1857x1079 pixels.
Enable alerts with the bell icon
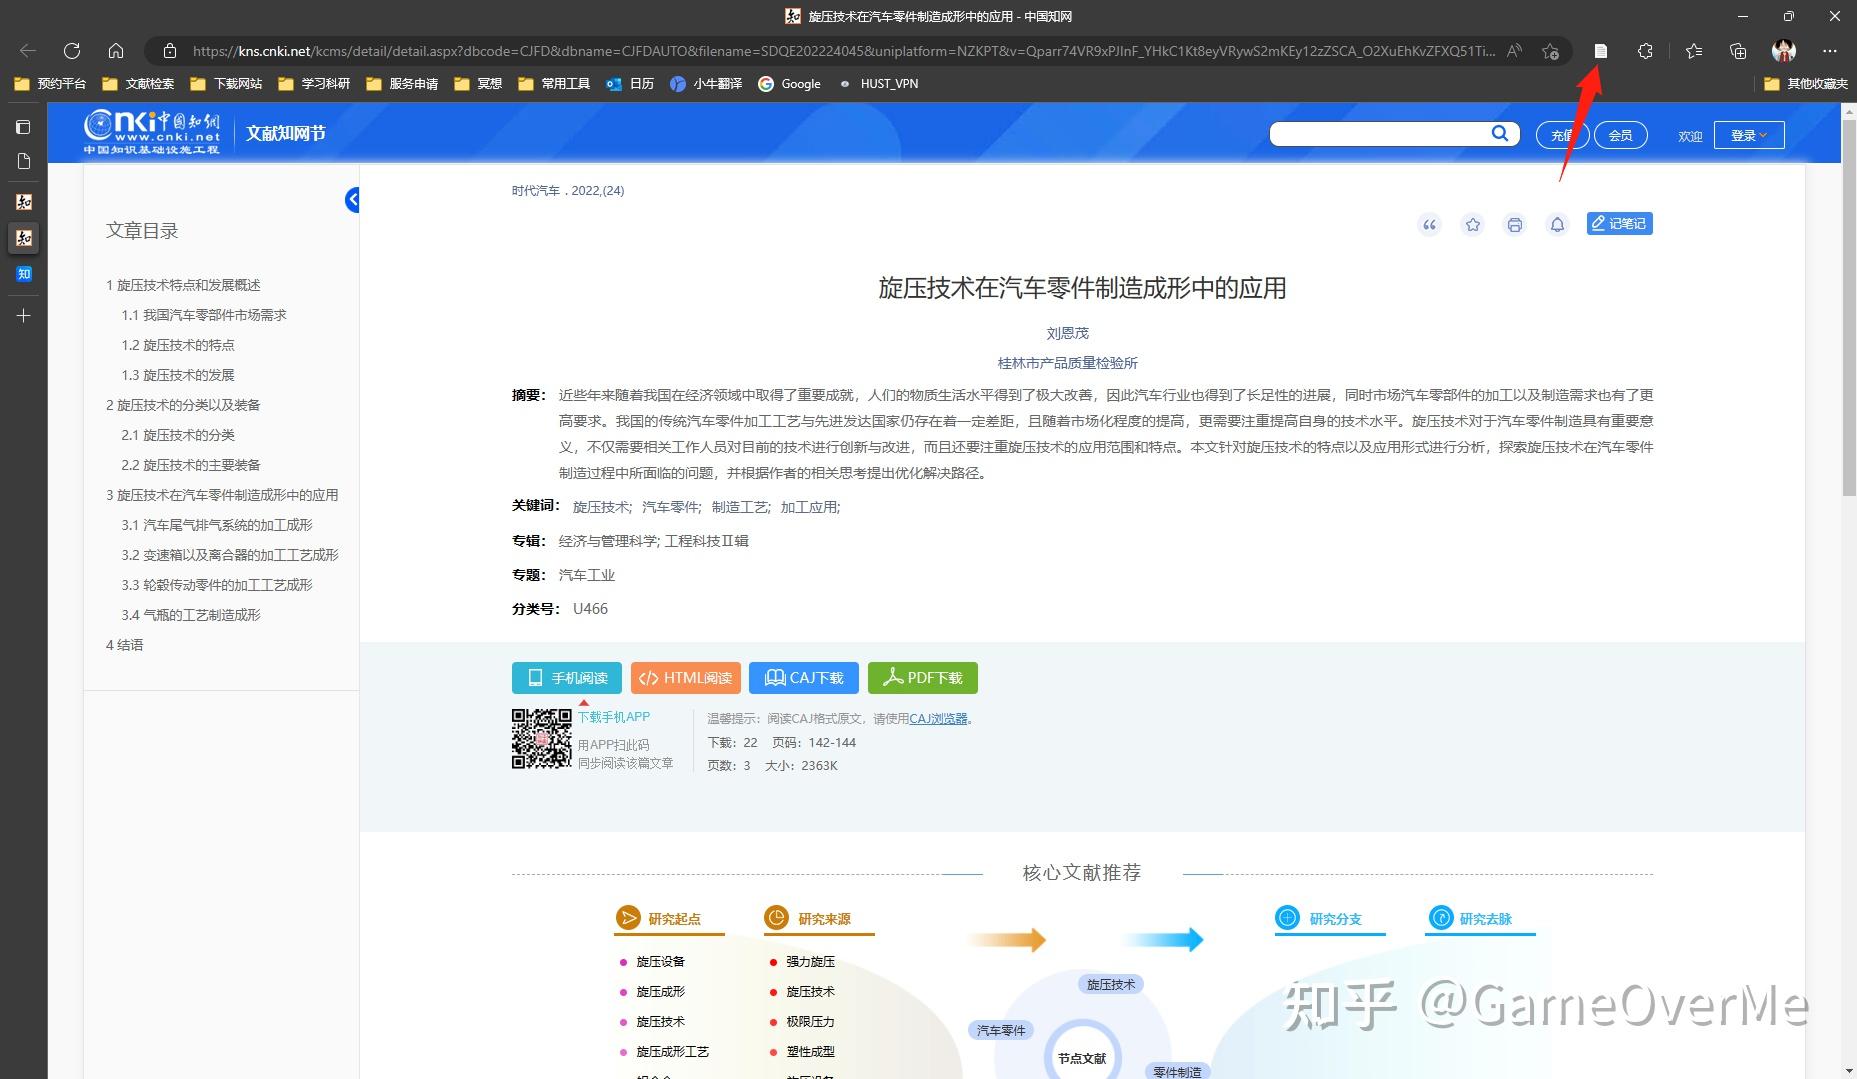pos(1557,224)
